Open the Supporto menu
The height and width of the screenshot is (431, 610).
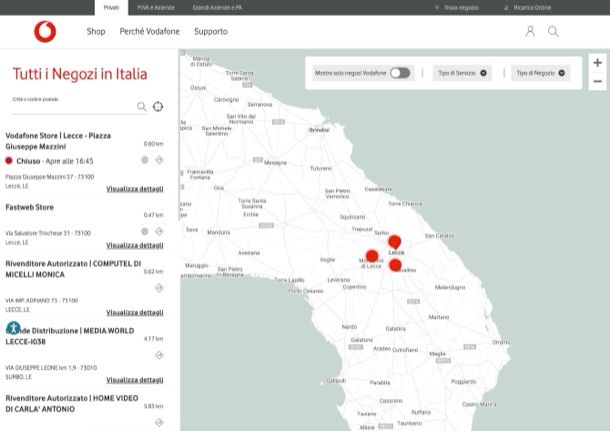point(211,32)
